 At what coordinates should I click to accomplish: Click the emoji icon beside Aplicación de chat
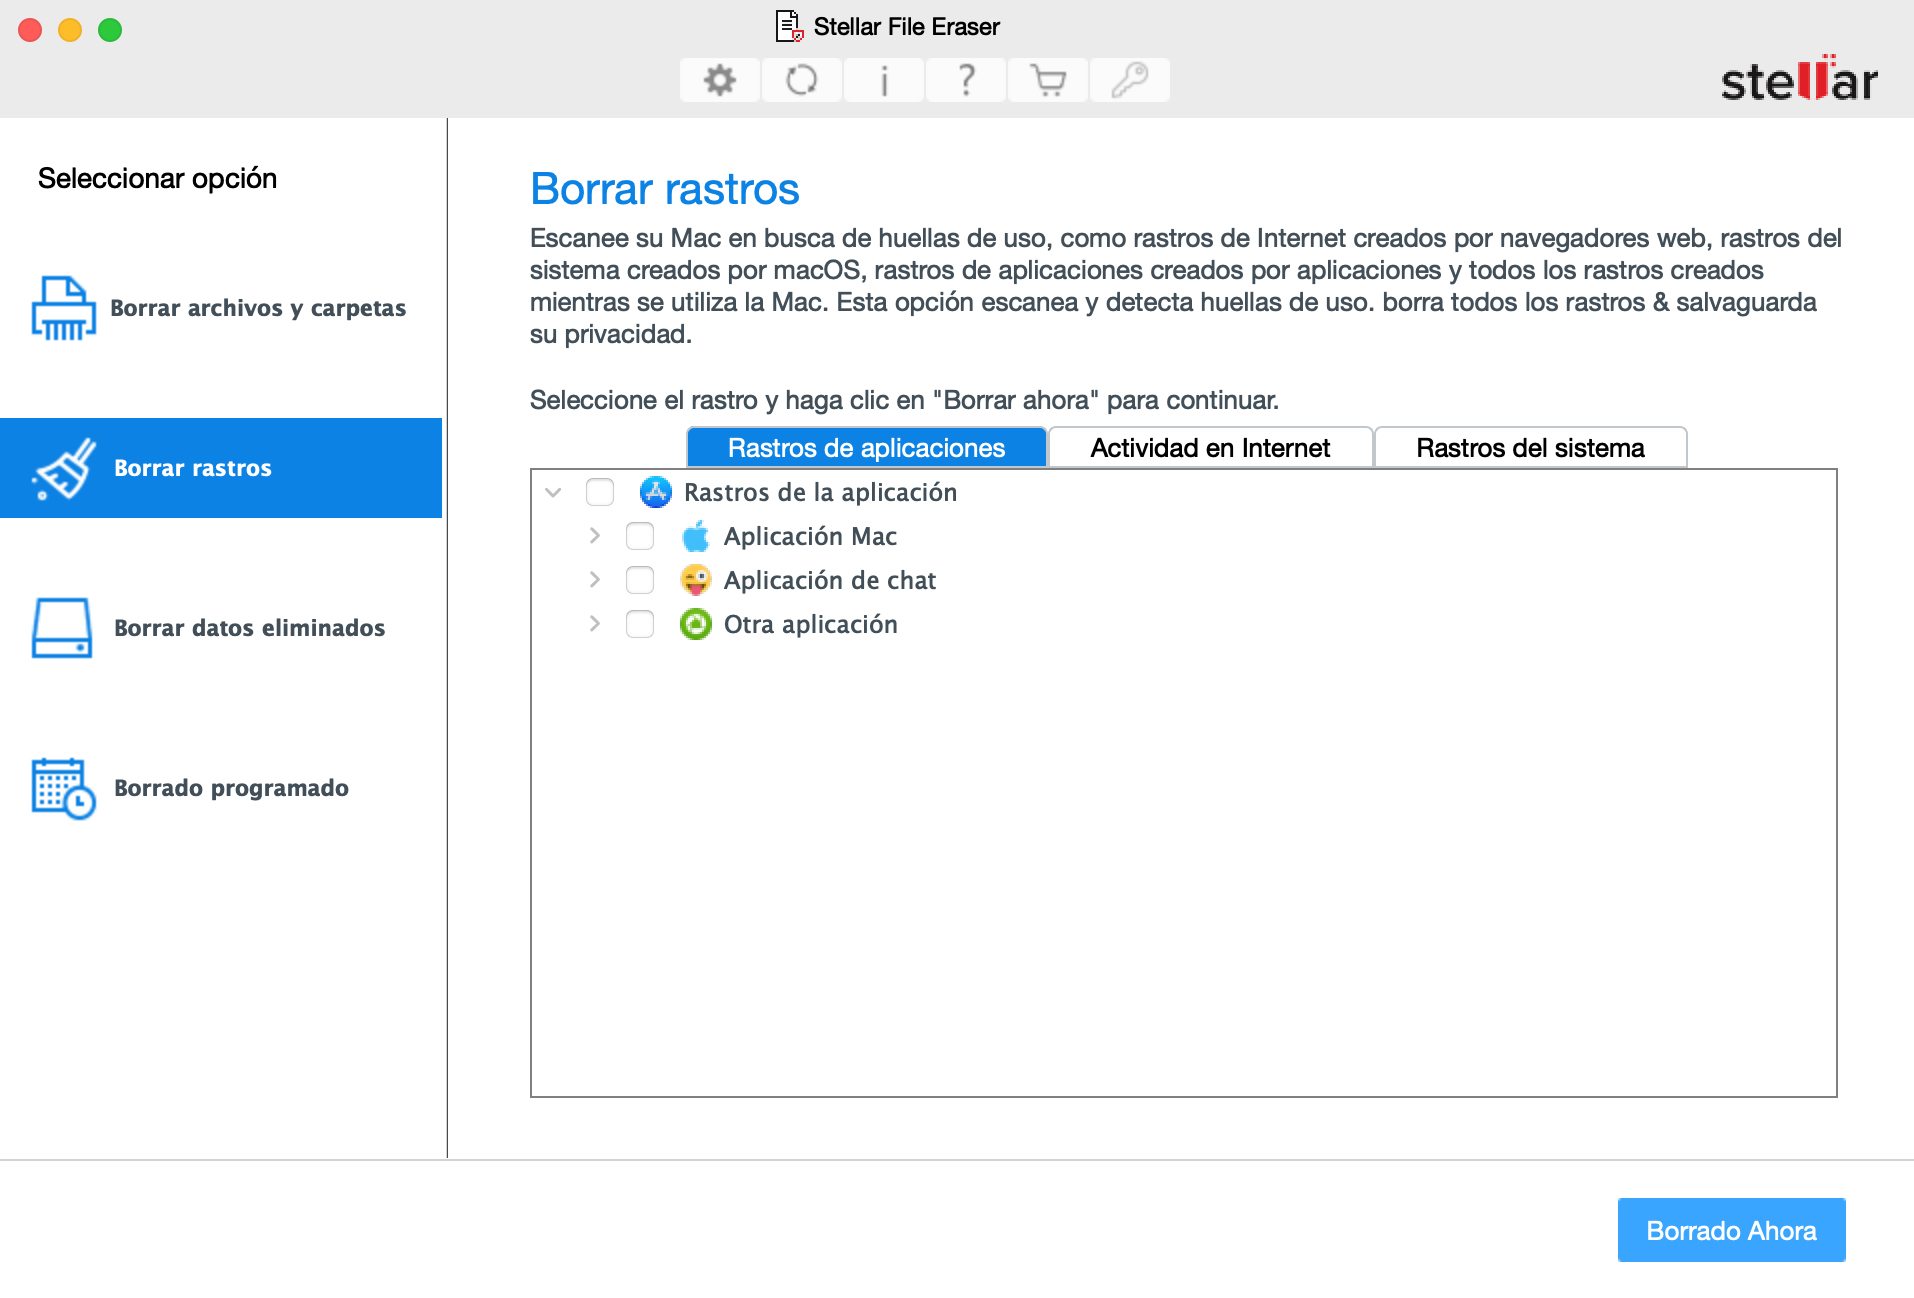696,580
